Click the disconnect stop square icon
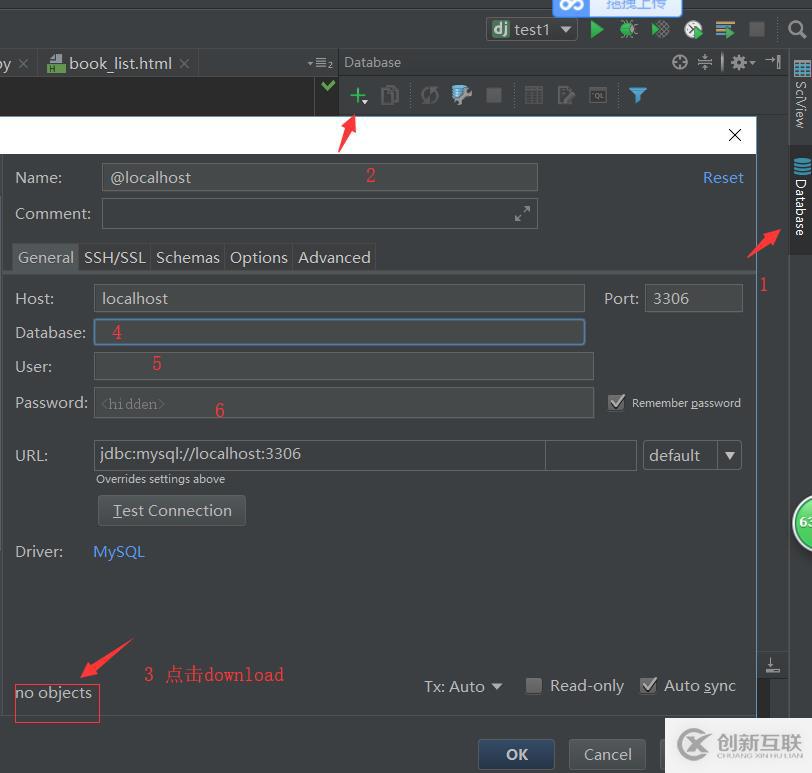 tap(494, 95)
